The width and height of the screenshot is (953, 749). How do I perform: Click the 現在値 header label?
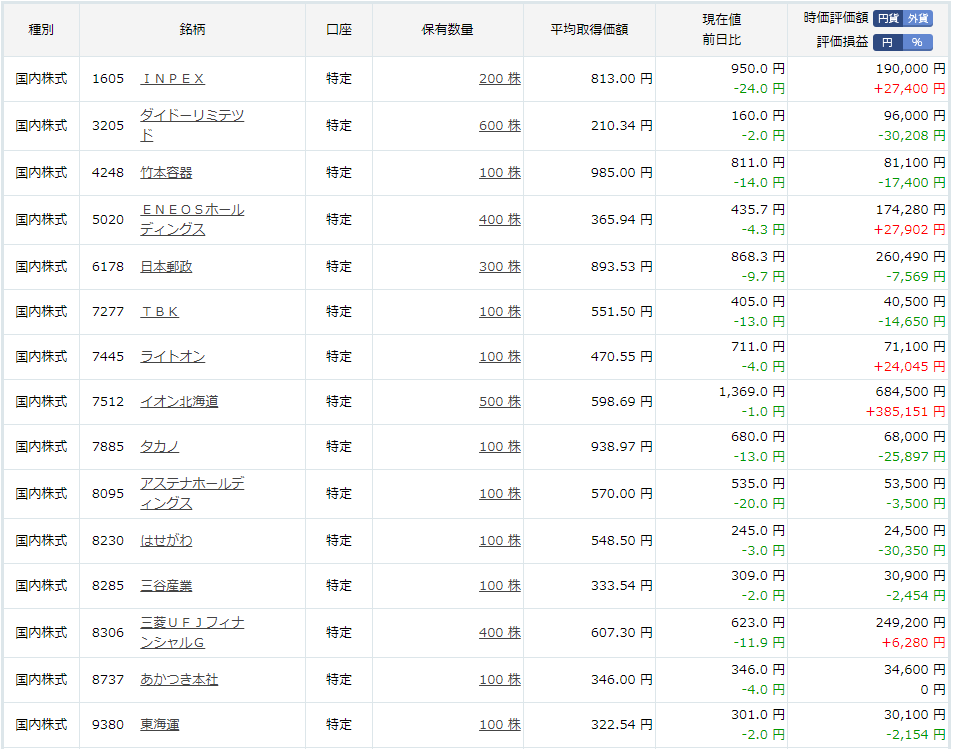[x=721, y=19]
